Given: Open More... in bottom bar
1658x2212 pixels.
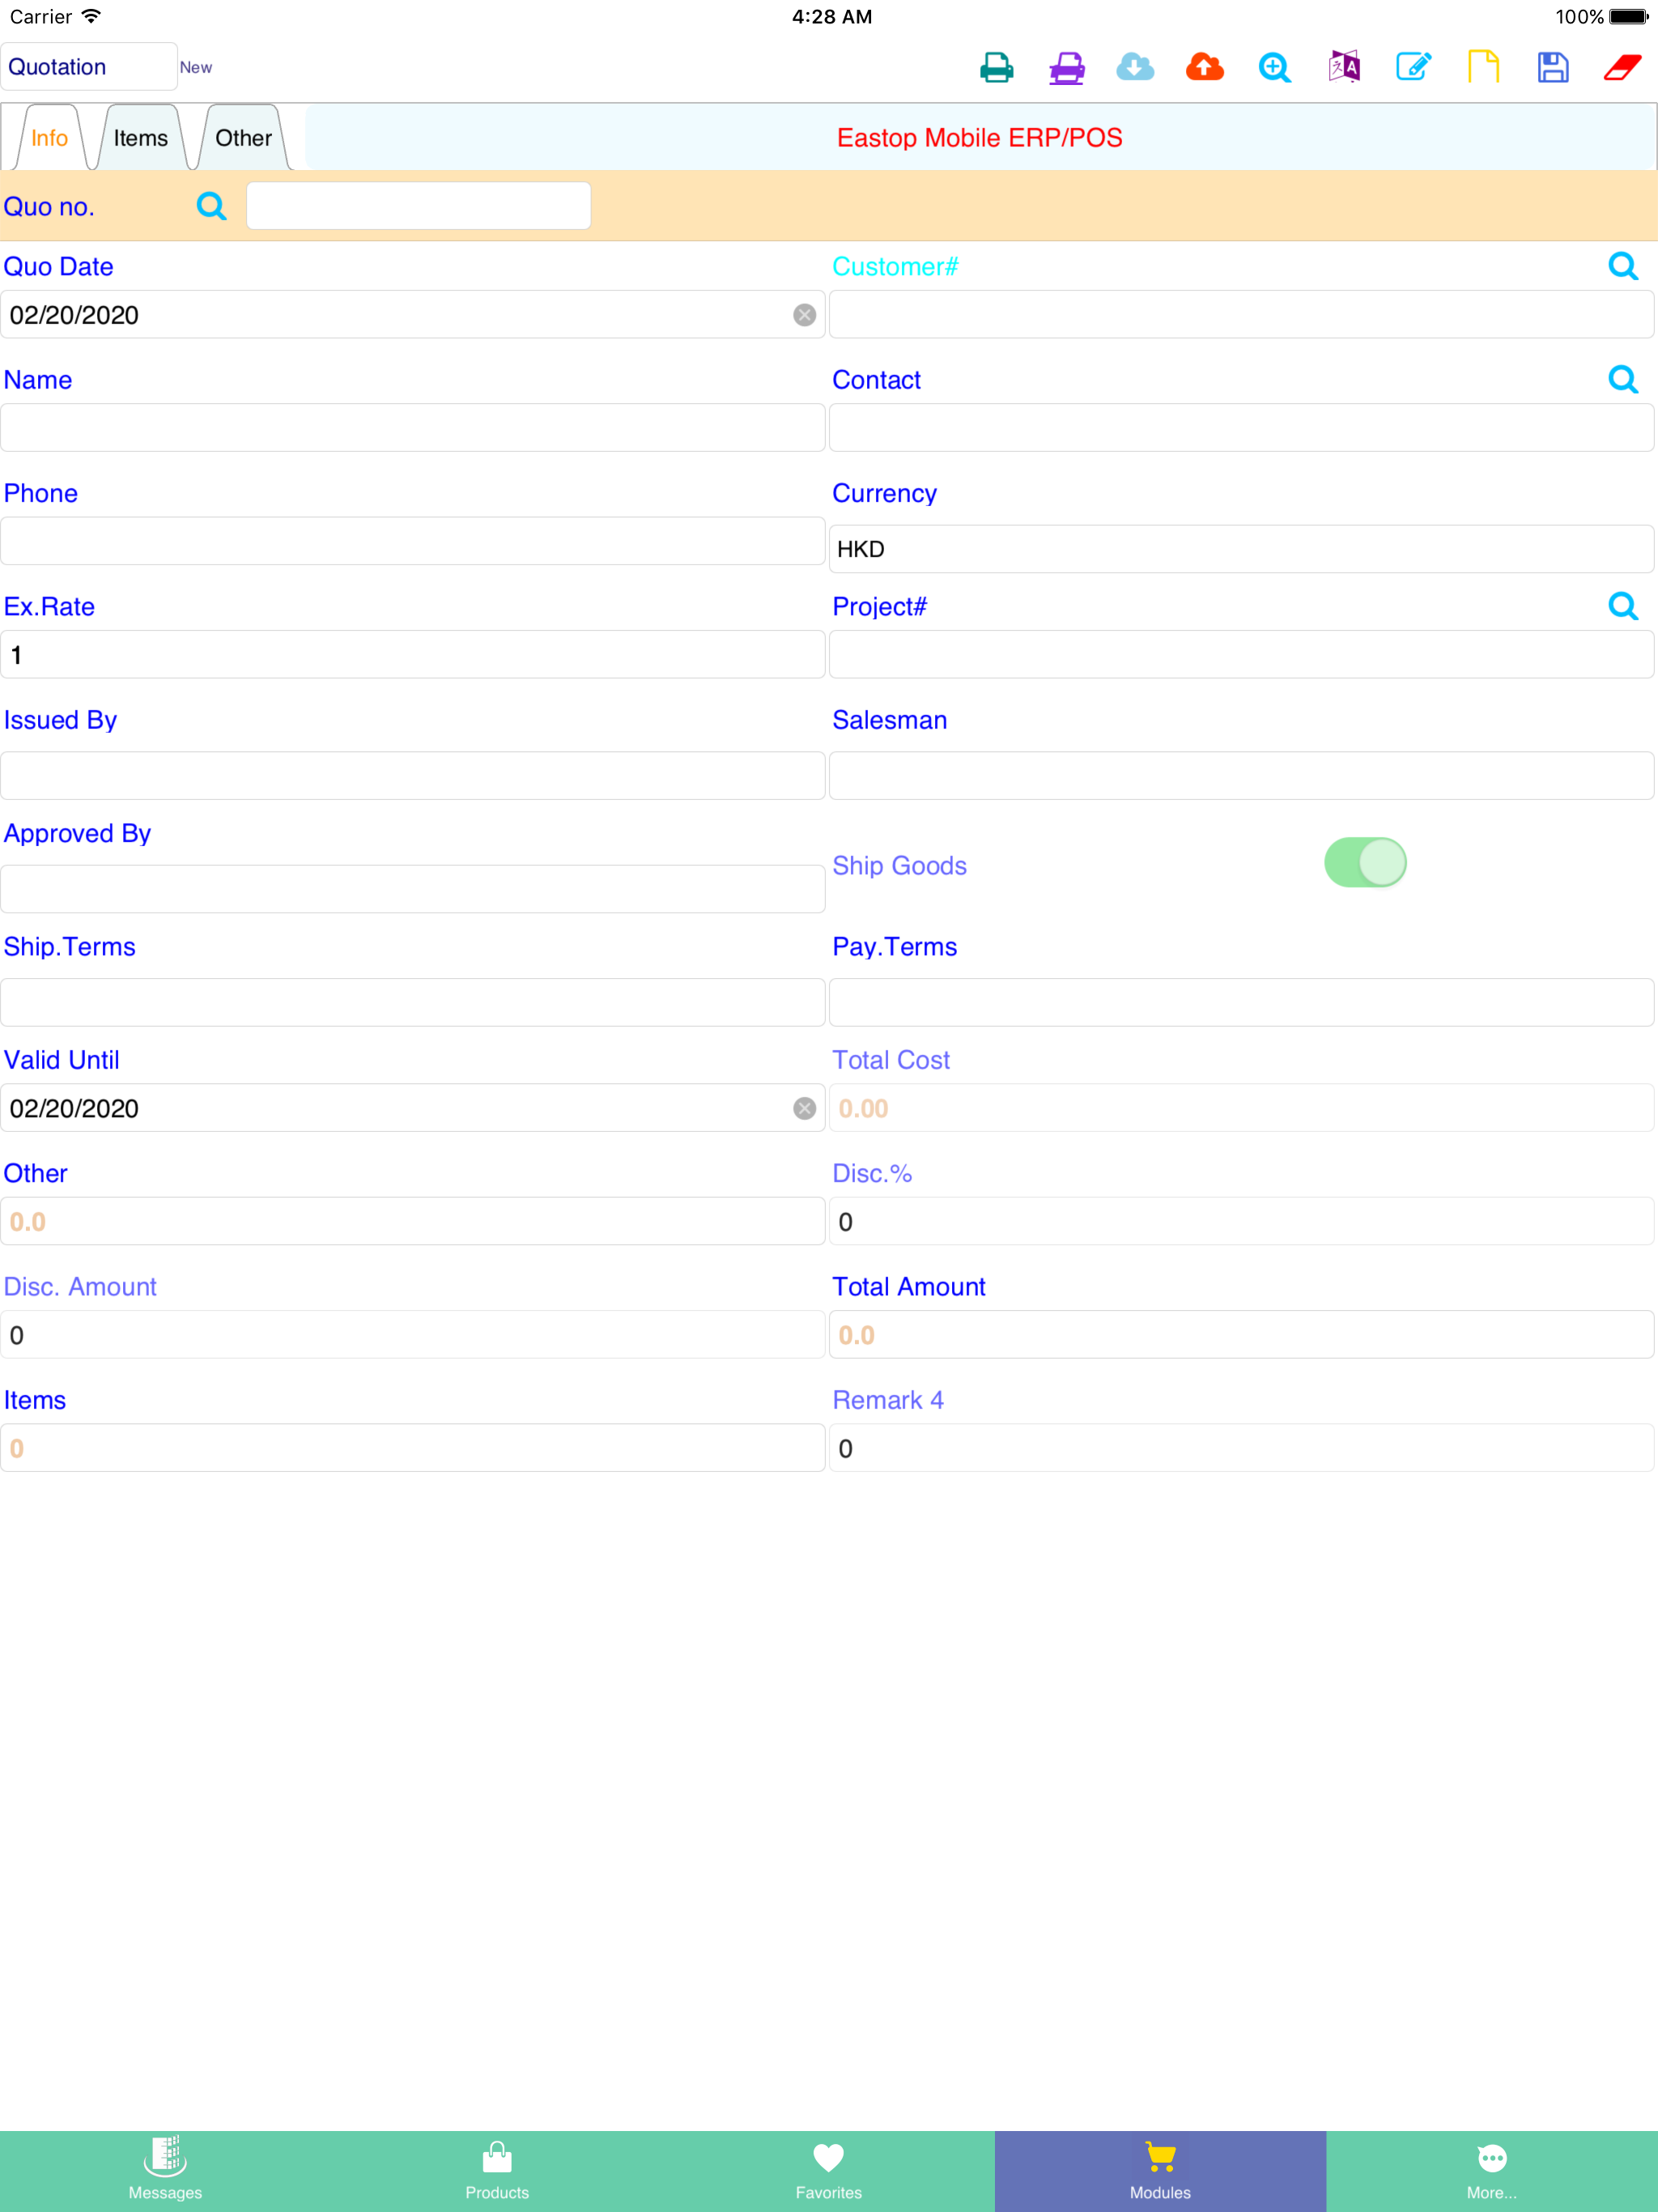Looking at the screenshot, I should point(1492,2171).
